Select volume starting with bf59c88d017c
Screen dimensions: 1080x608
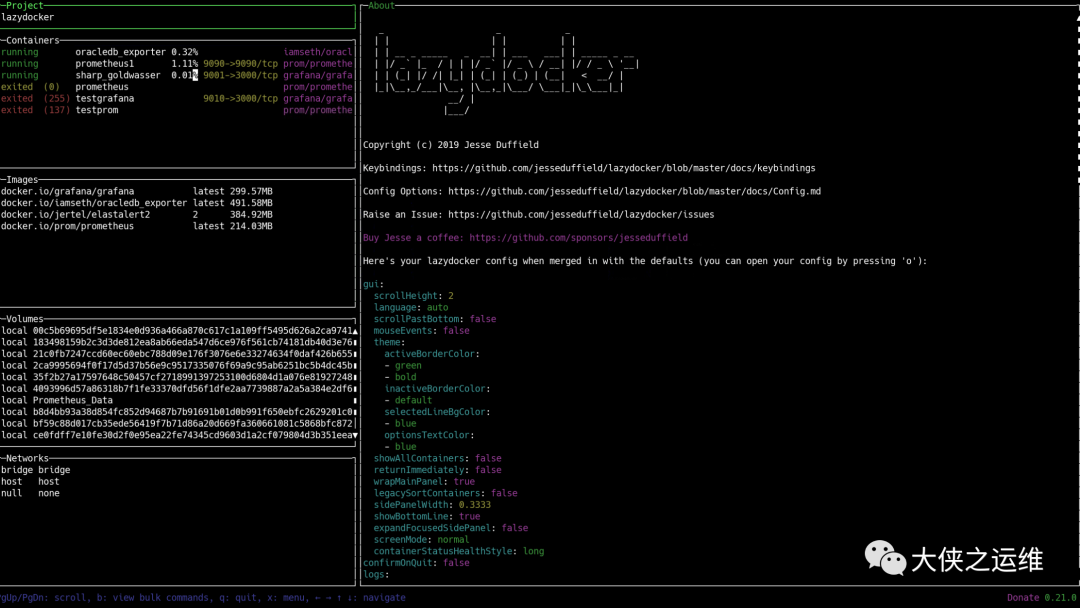(x=176, y=423)
